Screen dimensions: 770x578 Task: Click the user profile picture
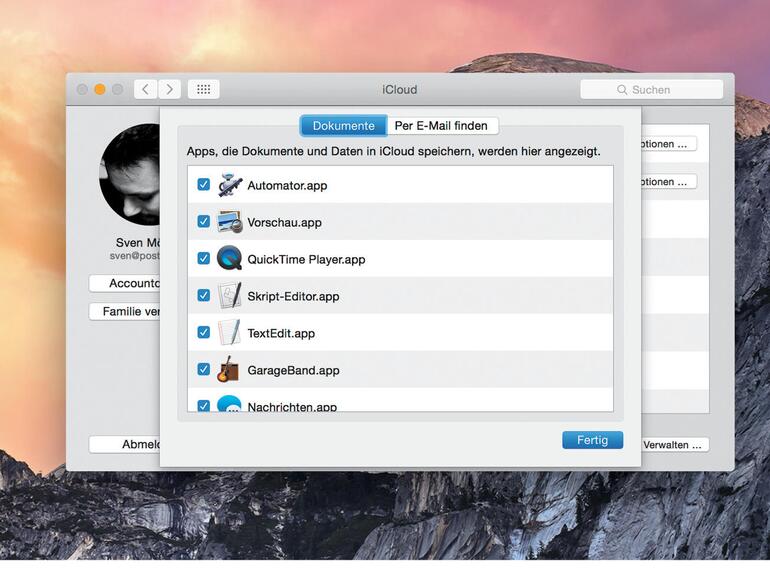[130, 174]
